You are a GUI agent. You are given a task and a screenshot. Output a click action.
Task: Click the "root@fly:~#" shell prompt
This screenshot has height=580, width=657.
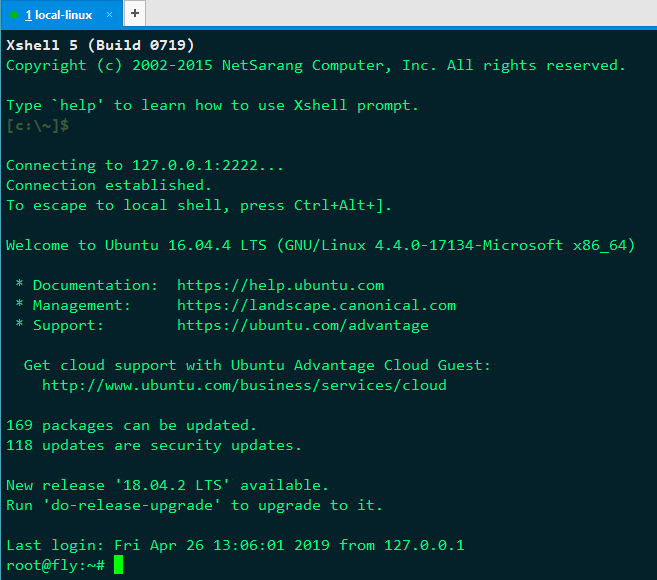point(55,565)
